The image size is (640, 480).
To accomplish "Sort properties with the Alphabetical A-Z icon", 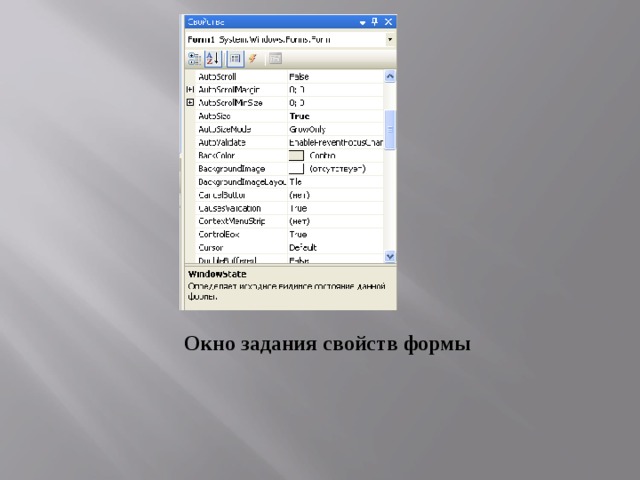I will pos(213,58).
